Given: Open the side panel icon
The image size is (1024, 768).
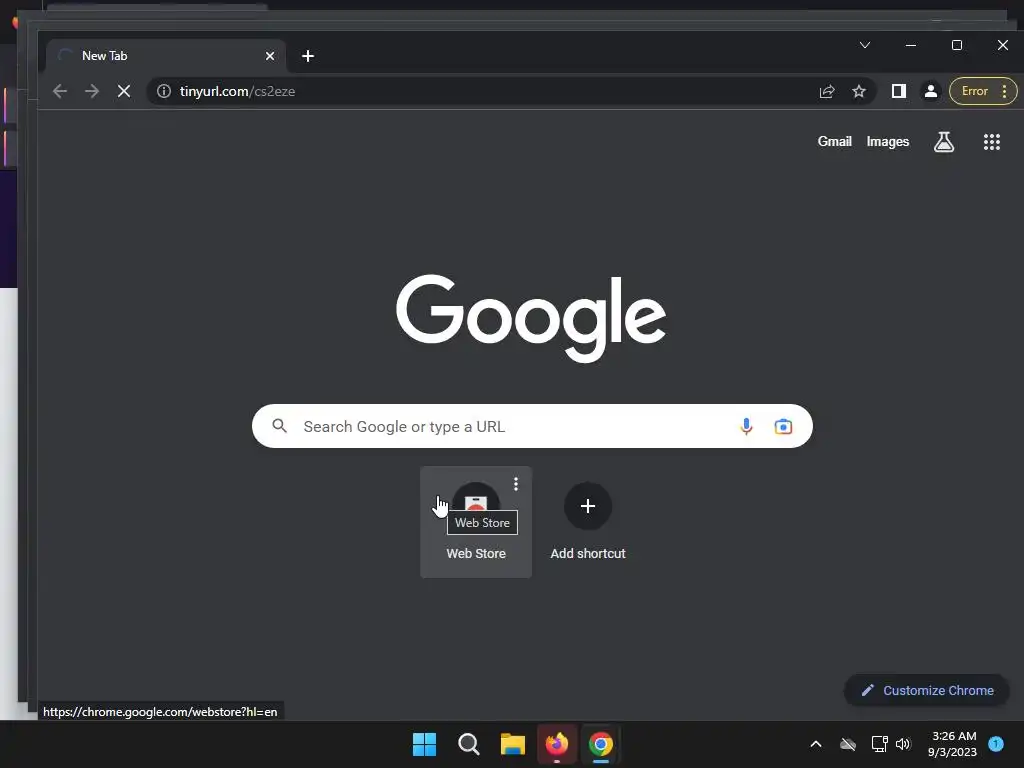Looking at the screenshot, I should (899, 91).
